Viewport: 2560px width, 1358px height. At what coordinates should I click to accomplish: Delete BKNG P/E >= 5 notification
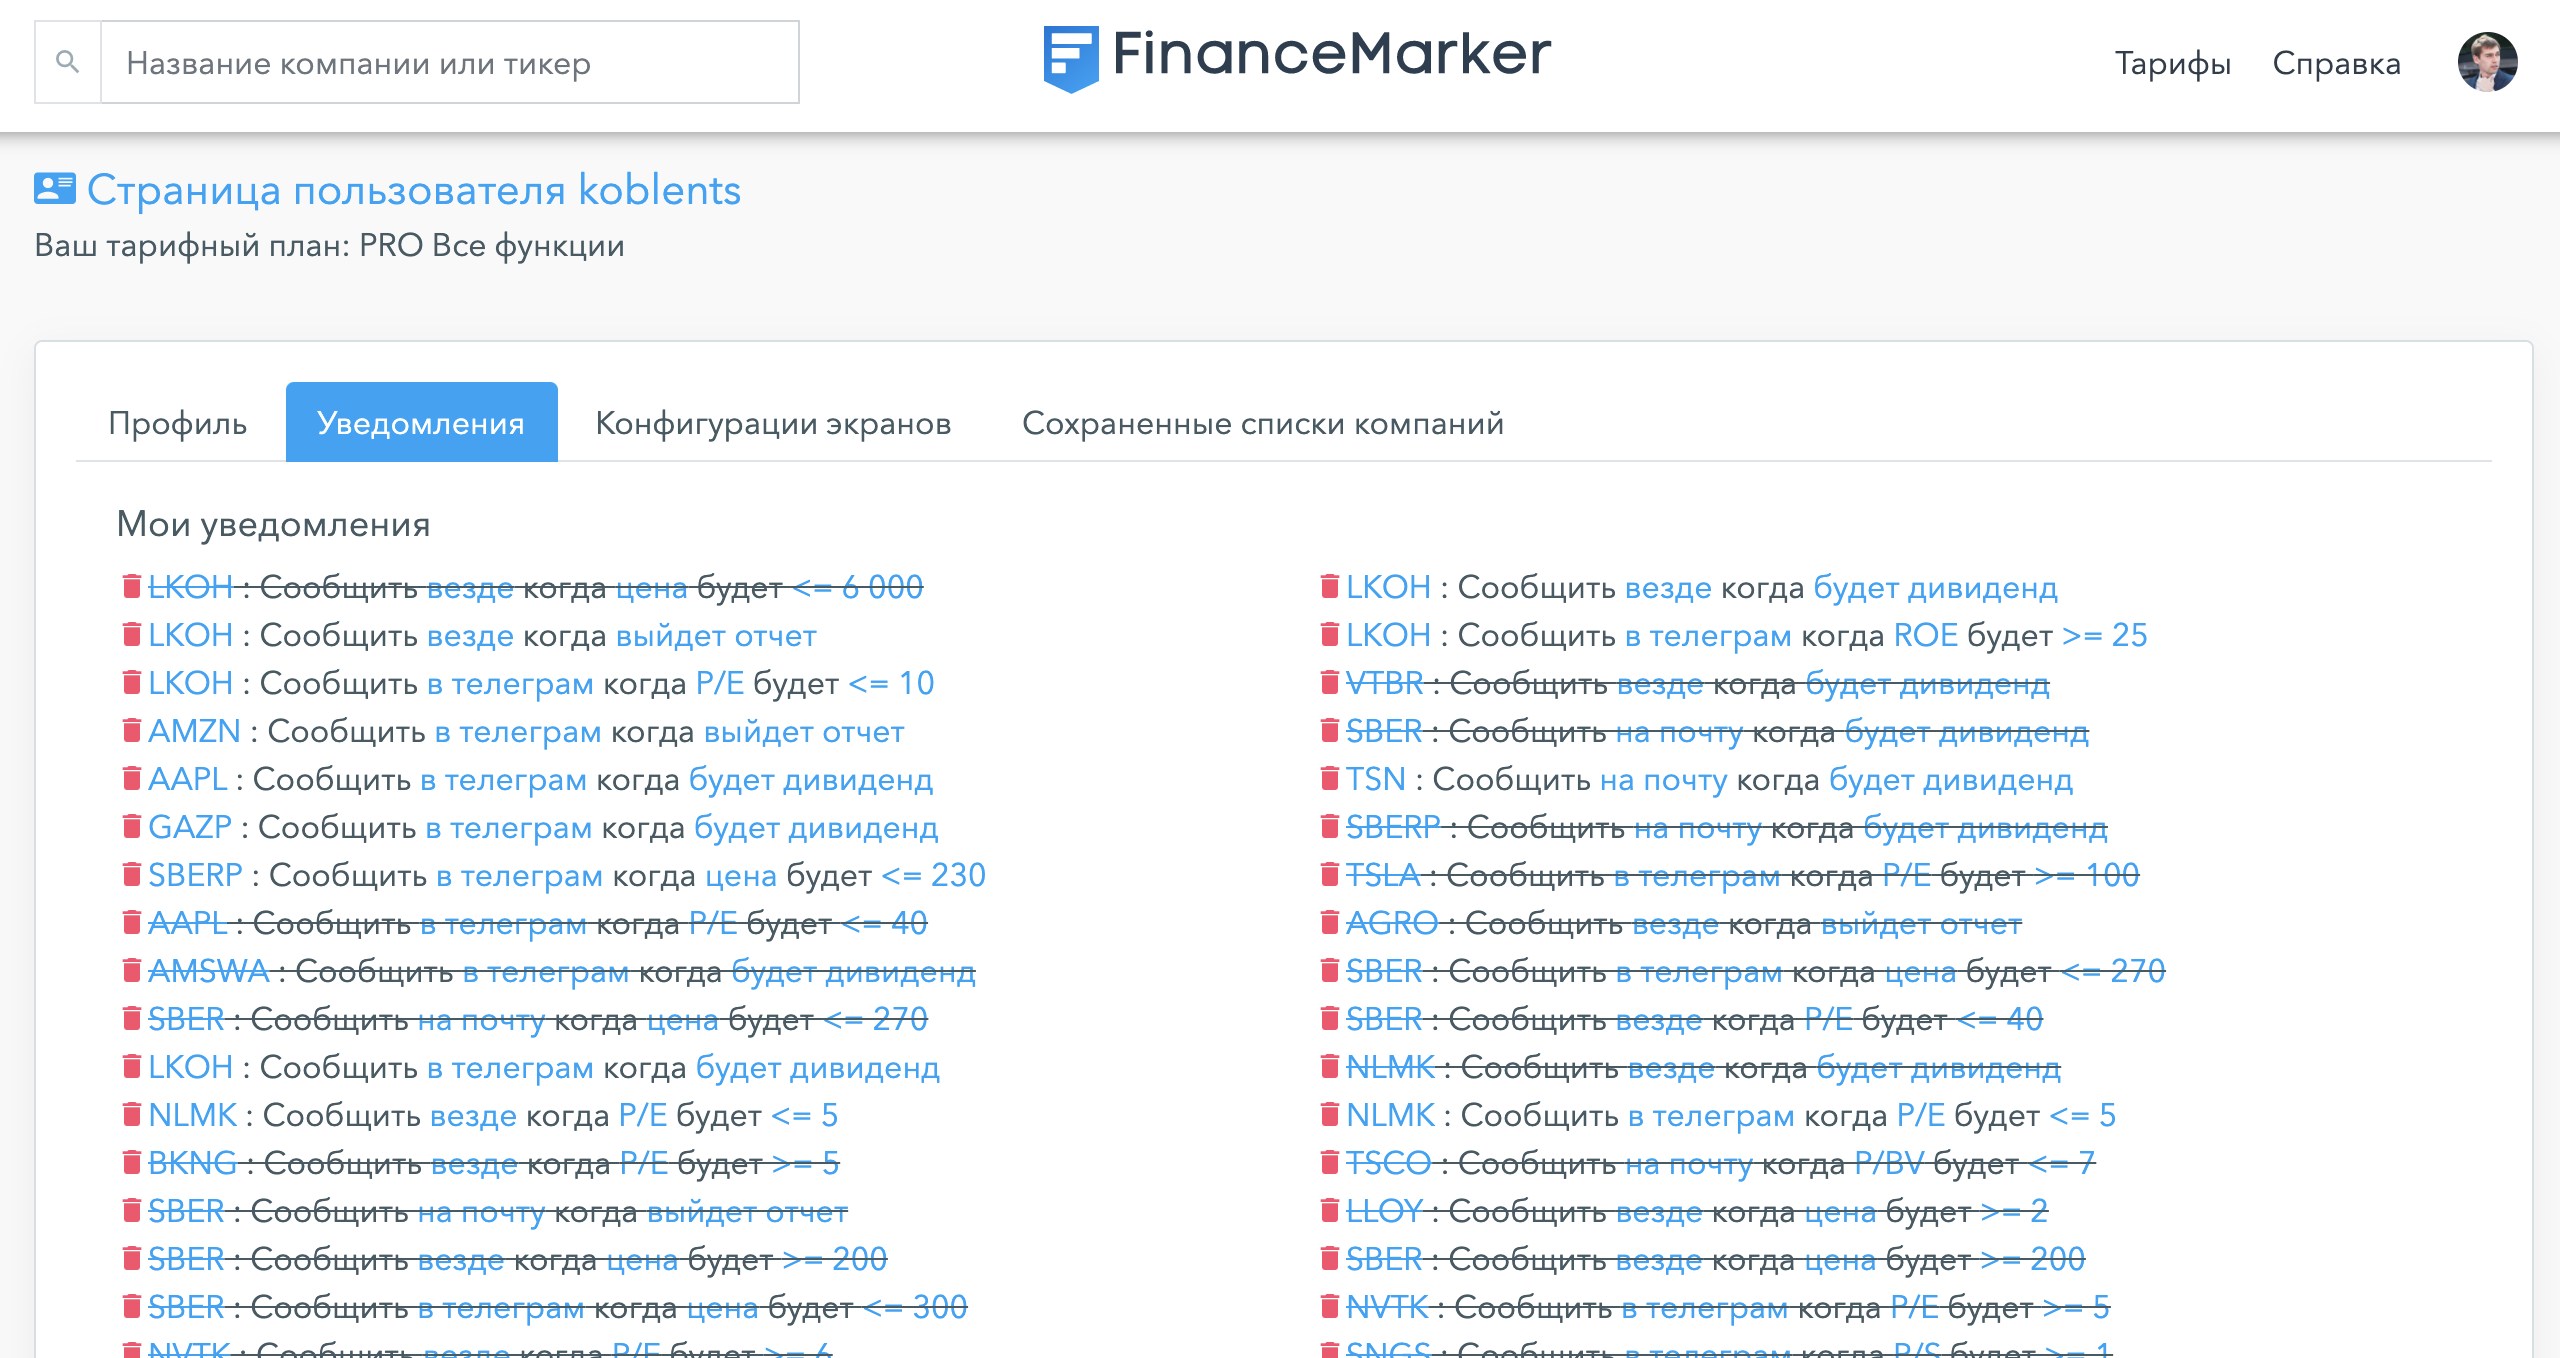pyautogui.click(x=131, y=1162)
